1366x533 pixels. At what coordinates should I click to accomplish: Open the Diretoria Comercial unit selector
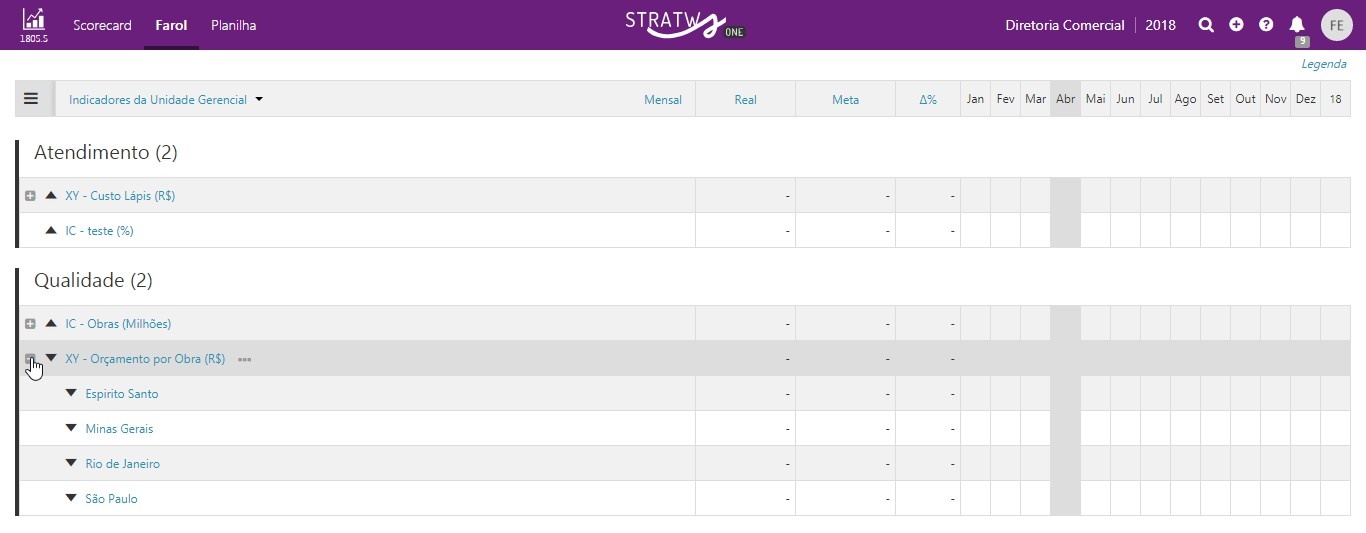1065,25
